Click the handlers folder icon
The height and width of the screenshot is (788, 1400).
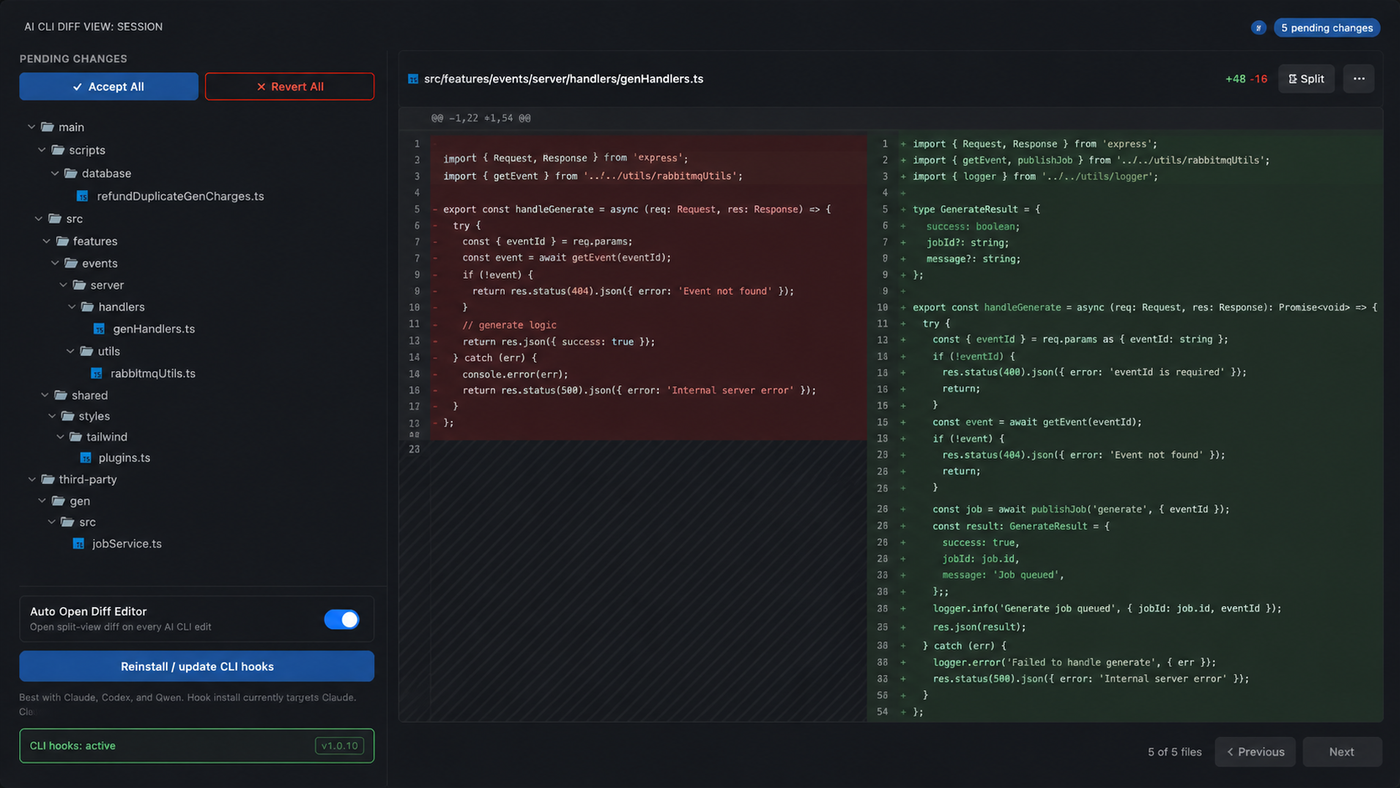pos(87,307)
